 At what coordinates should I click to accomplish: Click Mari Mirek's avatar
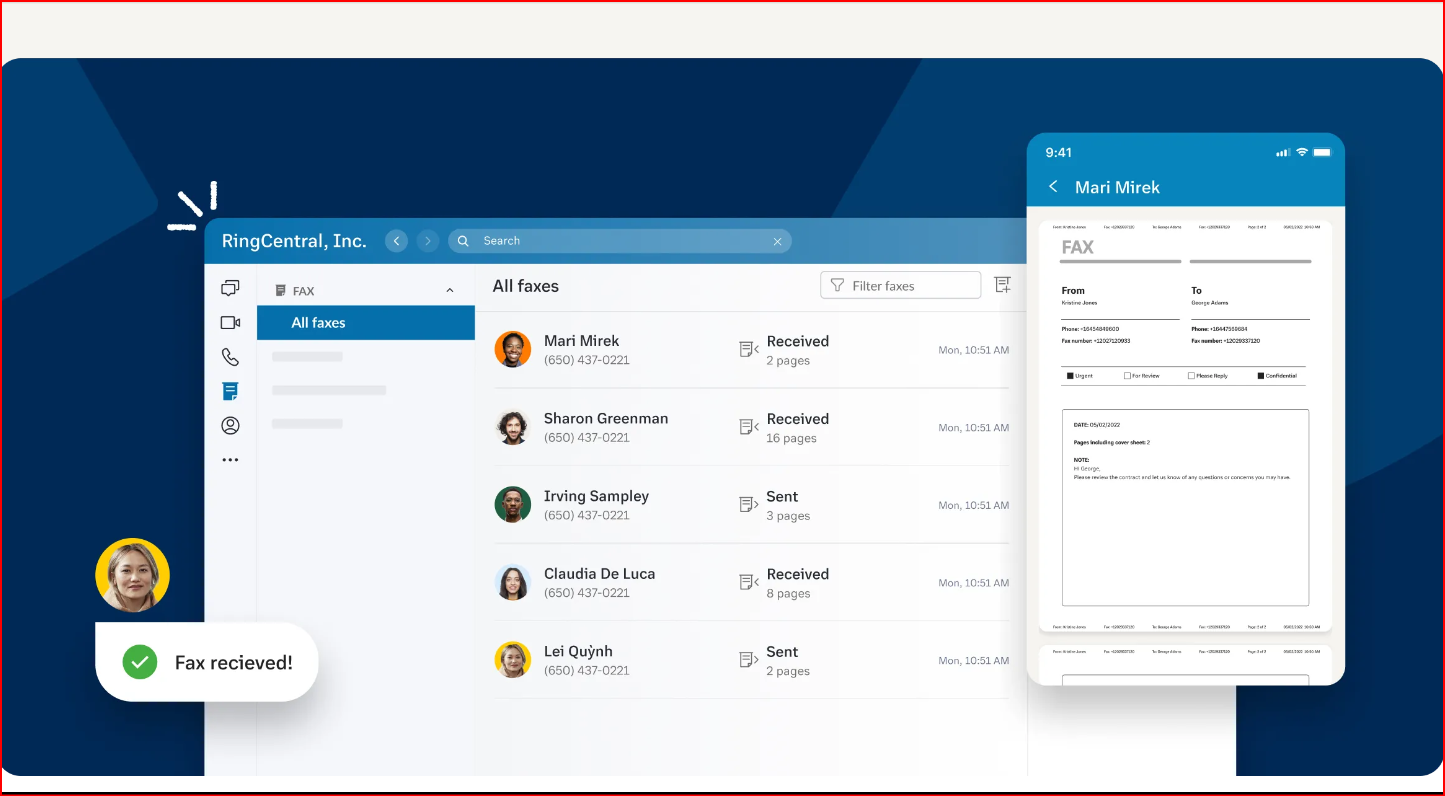[512, 349]
